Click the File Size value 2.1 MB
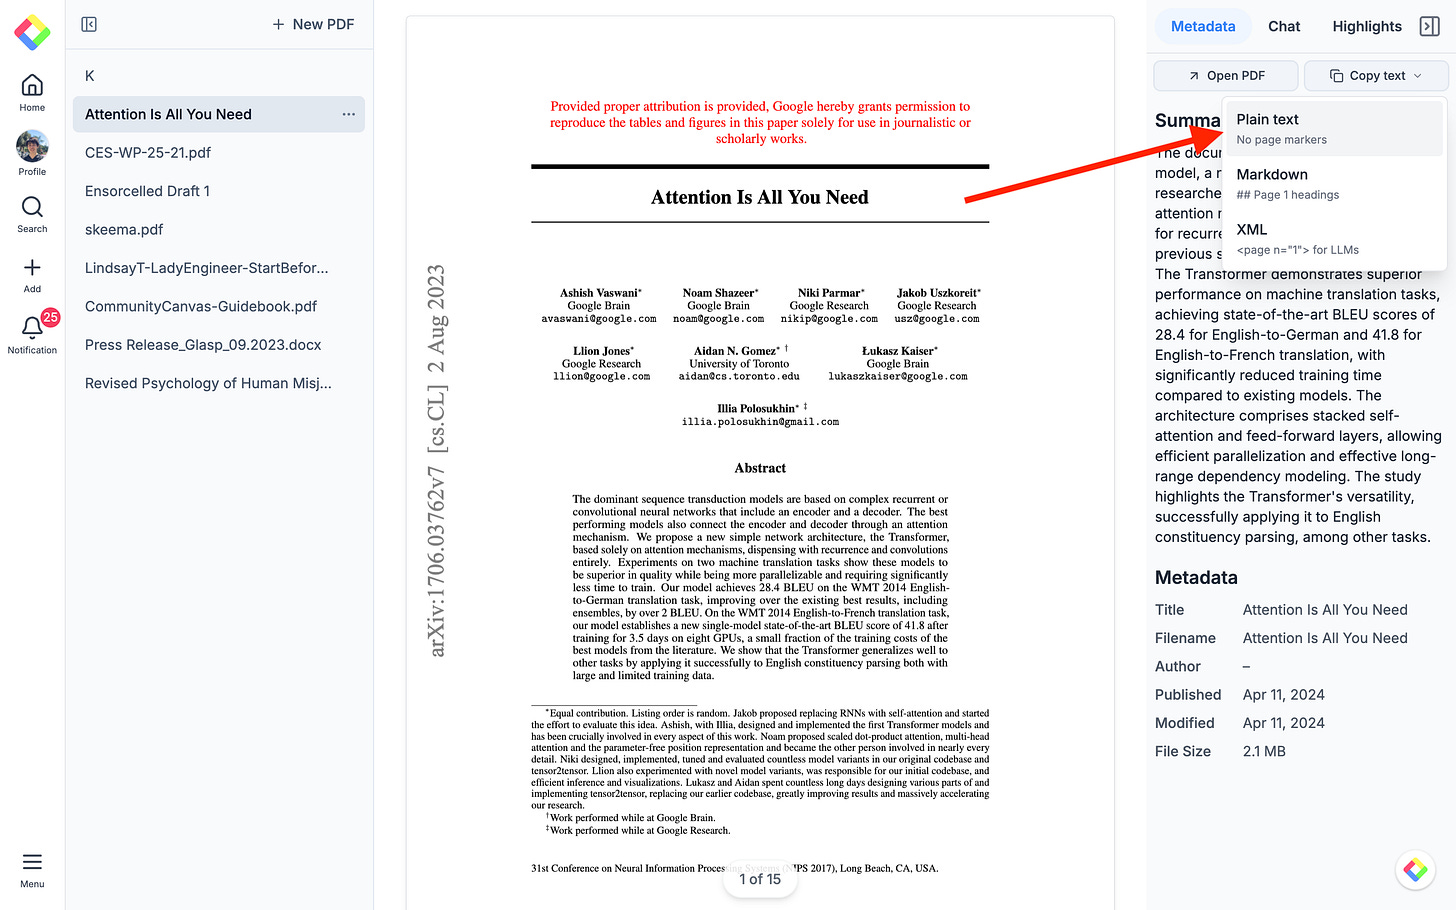Screen dimensions: 1456x910 point(1264,751)
